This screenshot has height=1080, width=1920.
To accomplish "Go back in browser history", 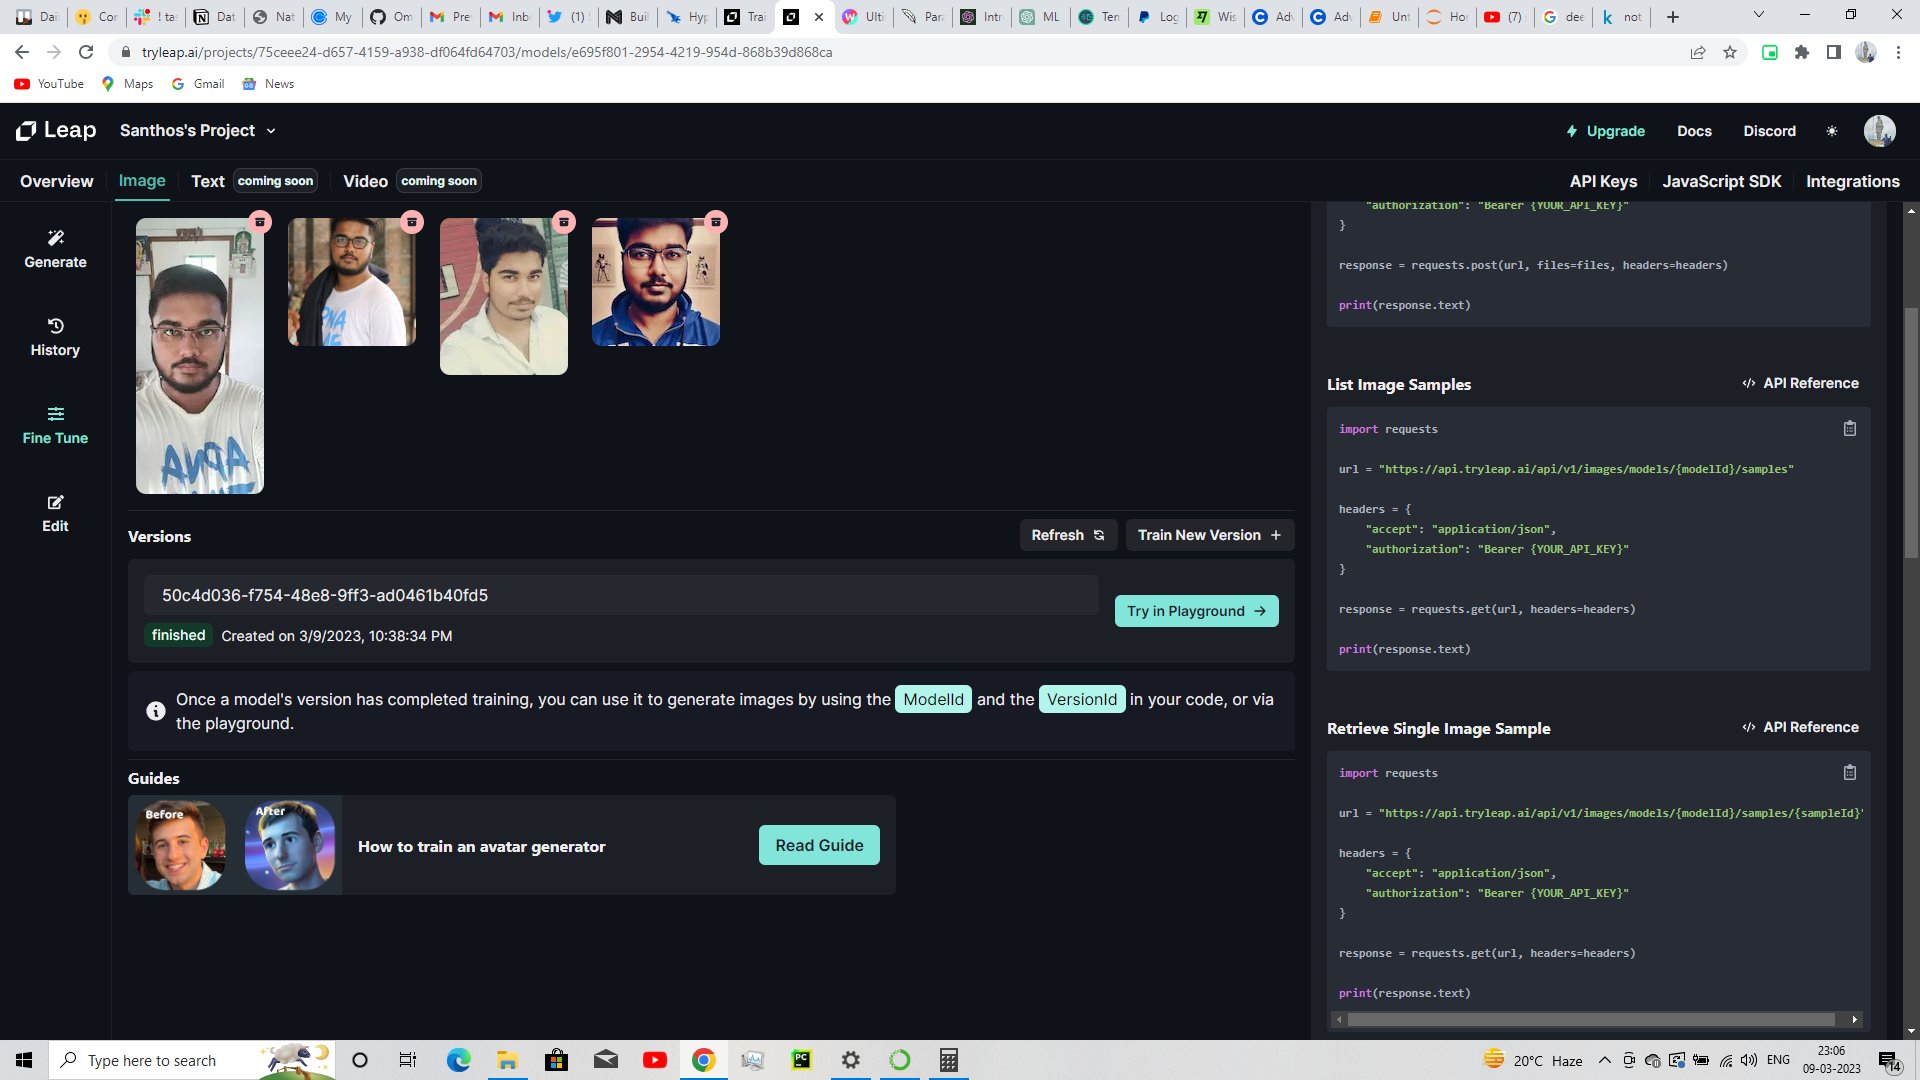I will (22, 52).
